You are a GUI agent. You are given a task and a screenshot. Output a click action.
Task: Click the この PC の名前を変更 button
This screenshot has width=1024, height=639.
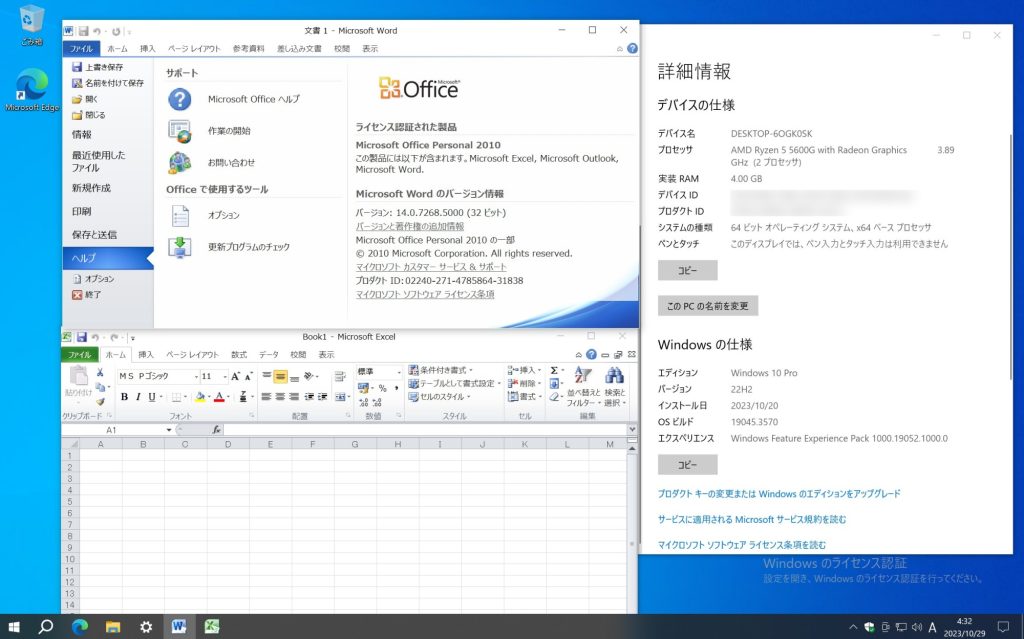tap(706, 305)
